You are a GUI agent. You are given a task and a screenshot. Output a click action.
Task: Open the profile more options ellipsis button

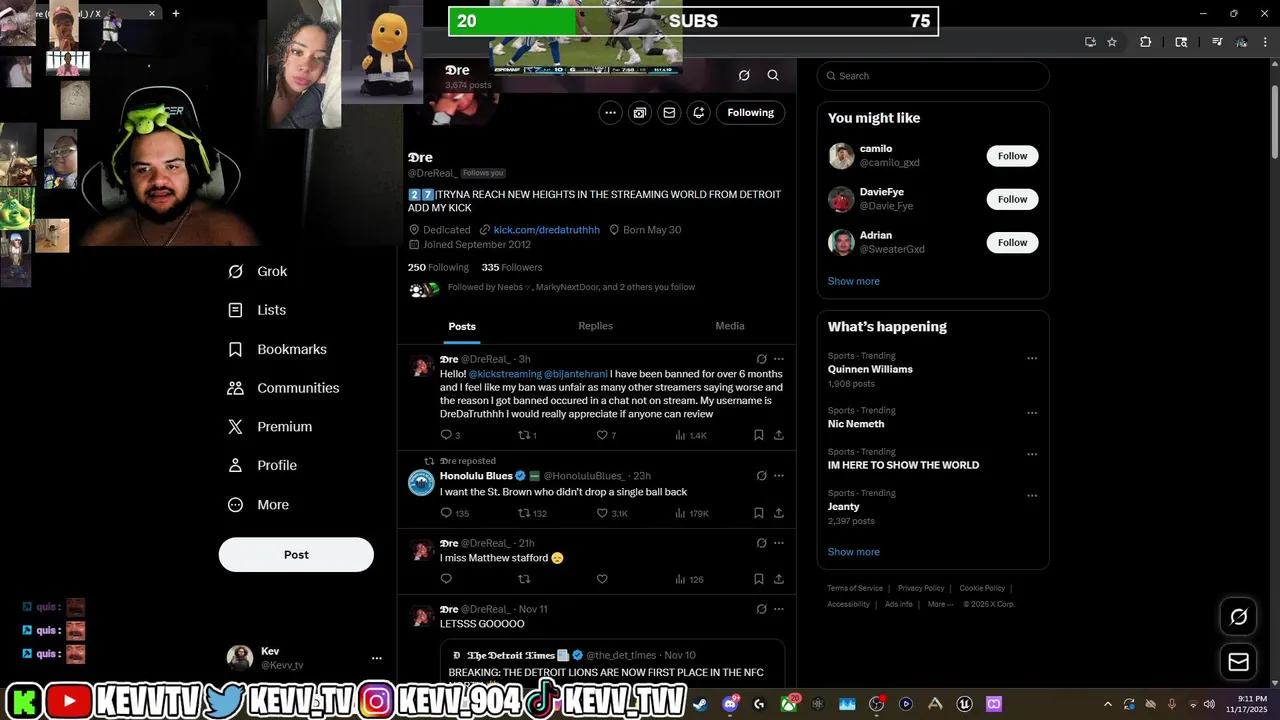pos(610,113)
